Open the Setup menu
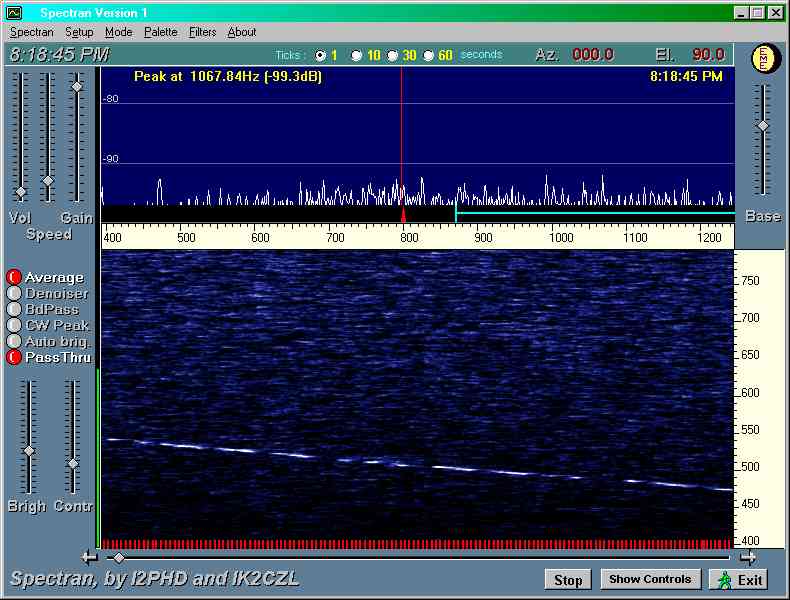Viewport: 790px width, 600px height. click(79, 32)
